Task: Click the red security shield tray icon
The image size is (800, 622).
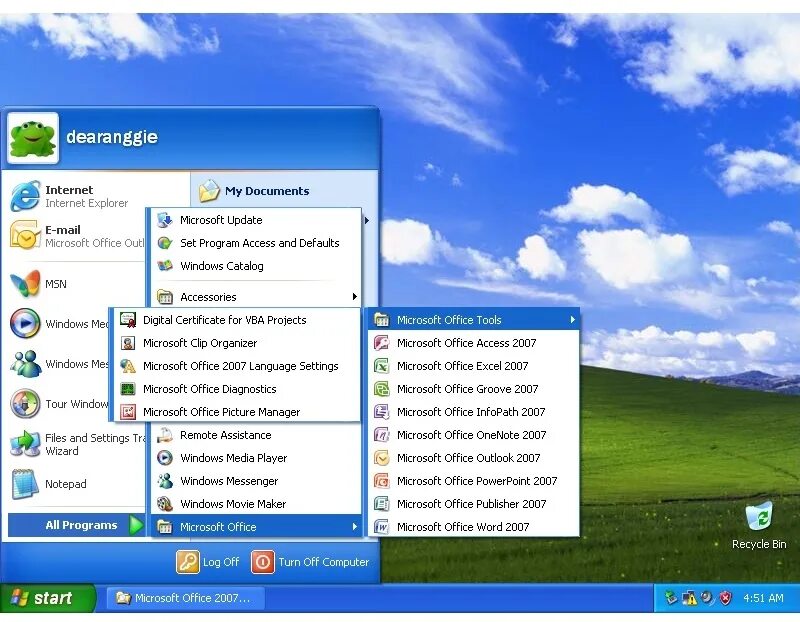Action: [725, 598]
